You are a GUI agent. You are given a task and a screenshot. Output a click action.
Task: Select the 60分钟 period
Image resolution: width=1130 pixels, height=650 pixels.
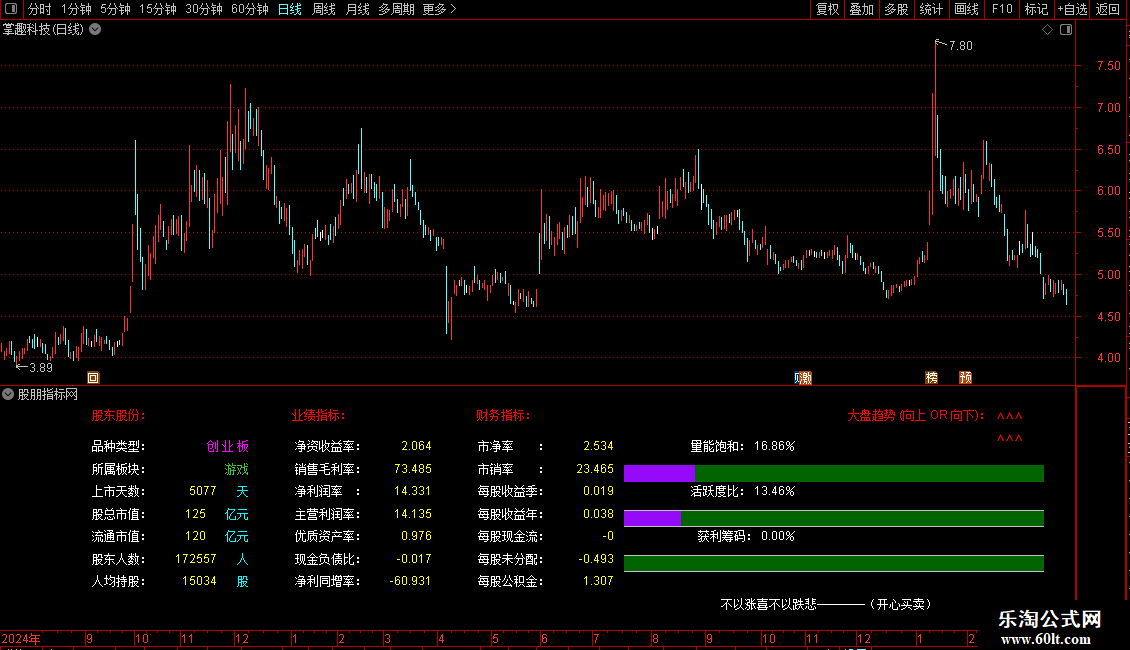(249, 9)
